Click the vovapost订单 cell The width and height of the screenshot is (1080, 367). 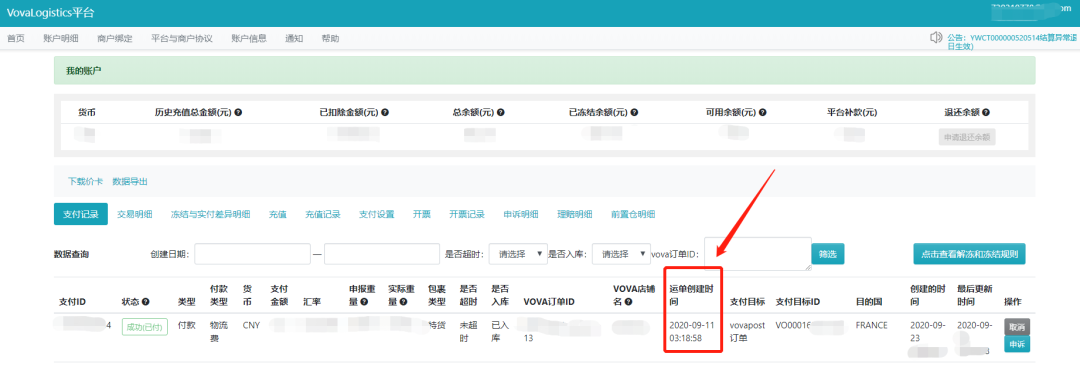click(747, 331)
